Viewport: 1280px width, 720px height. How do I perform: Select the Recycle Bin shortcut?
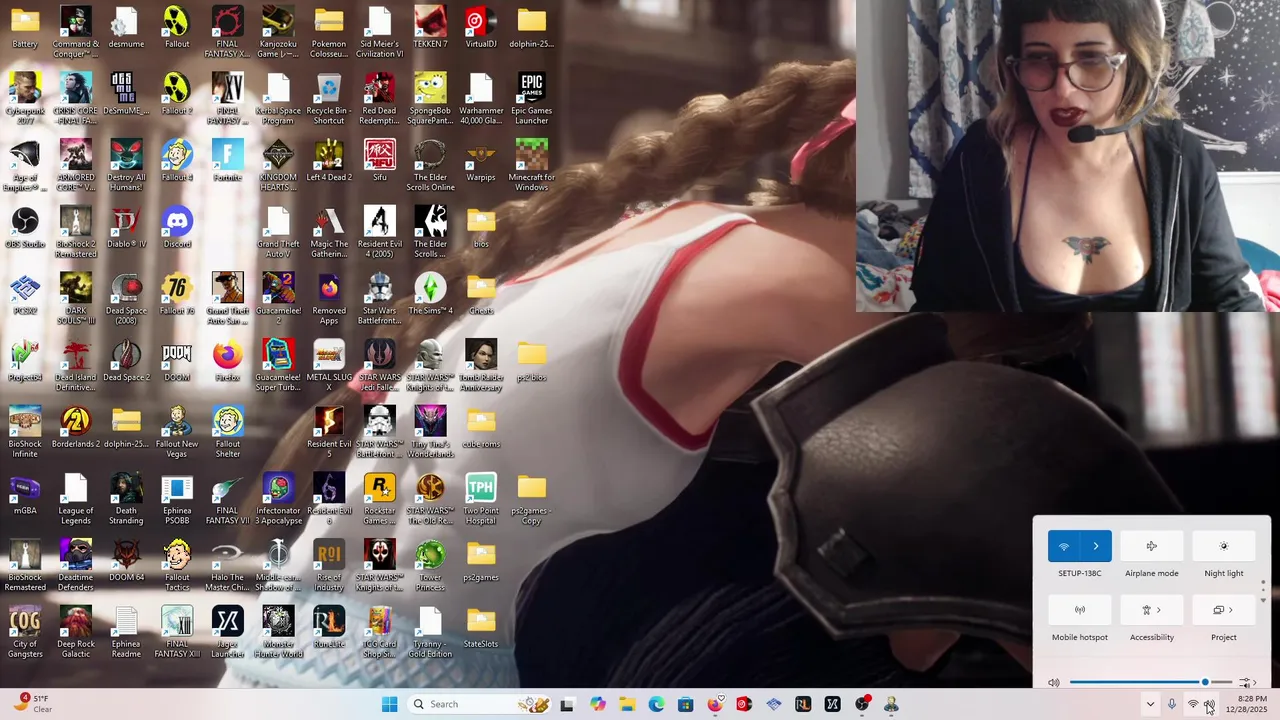pyautogui.click(x=329, y=98)
